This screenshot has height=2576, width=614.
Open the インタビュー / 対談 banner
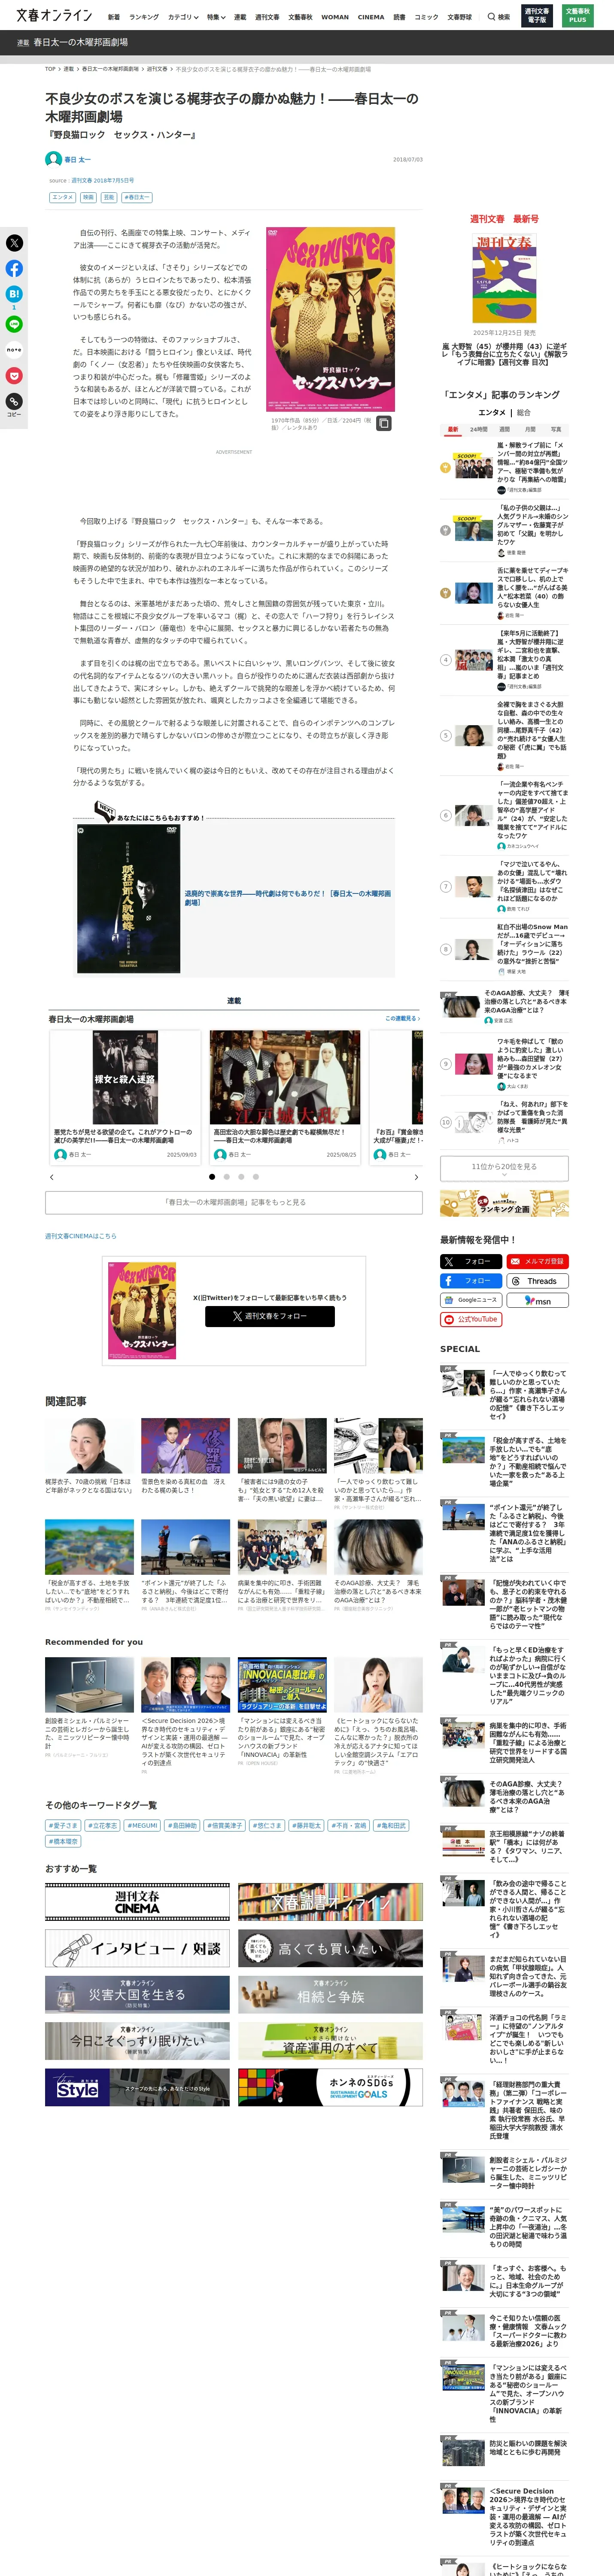(137, 1948)
